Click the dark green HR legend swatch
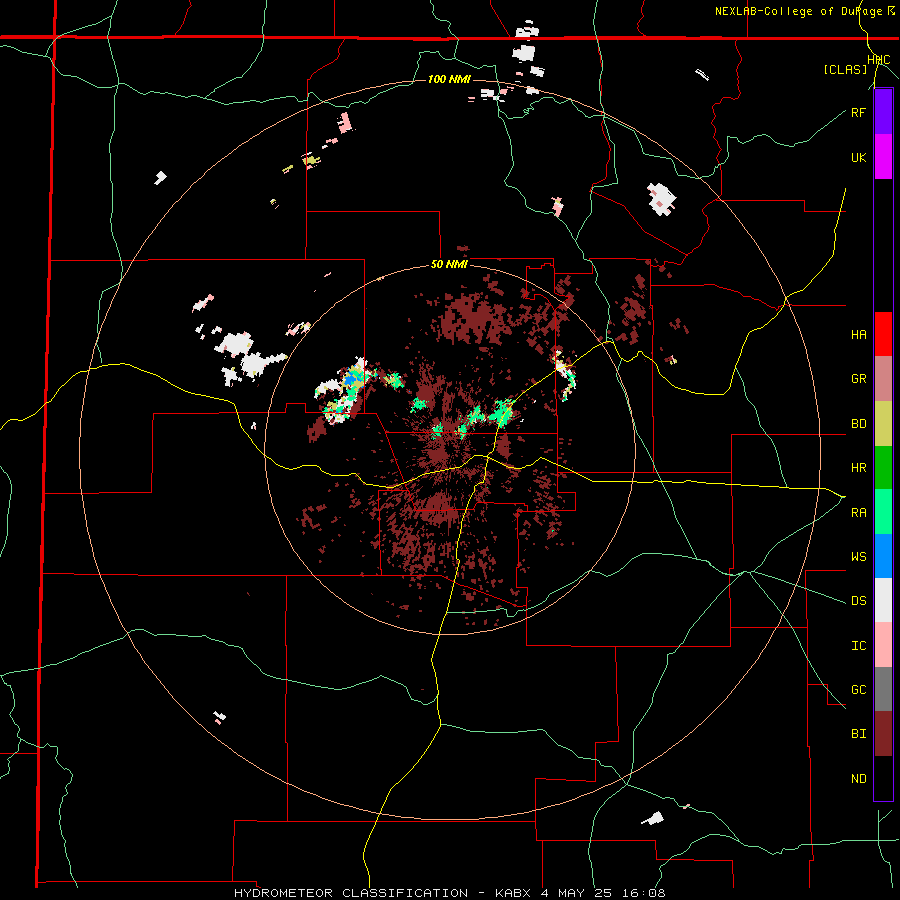This screenshot has height=900, width=900. (883, 467)
